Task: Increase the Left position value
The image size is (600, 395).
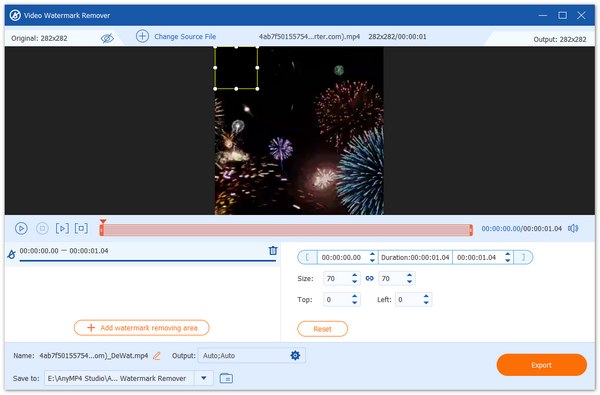Action: point(426,296)
